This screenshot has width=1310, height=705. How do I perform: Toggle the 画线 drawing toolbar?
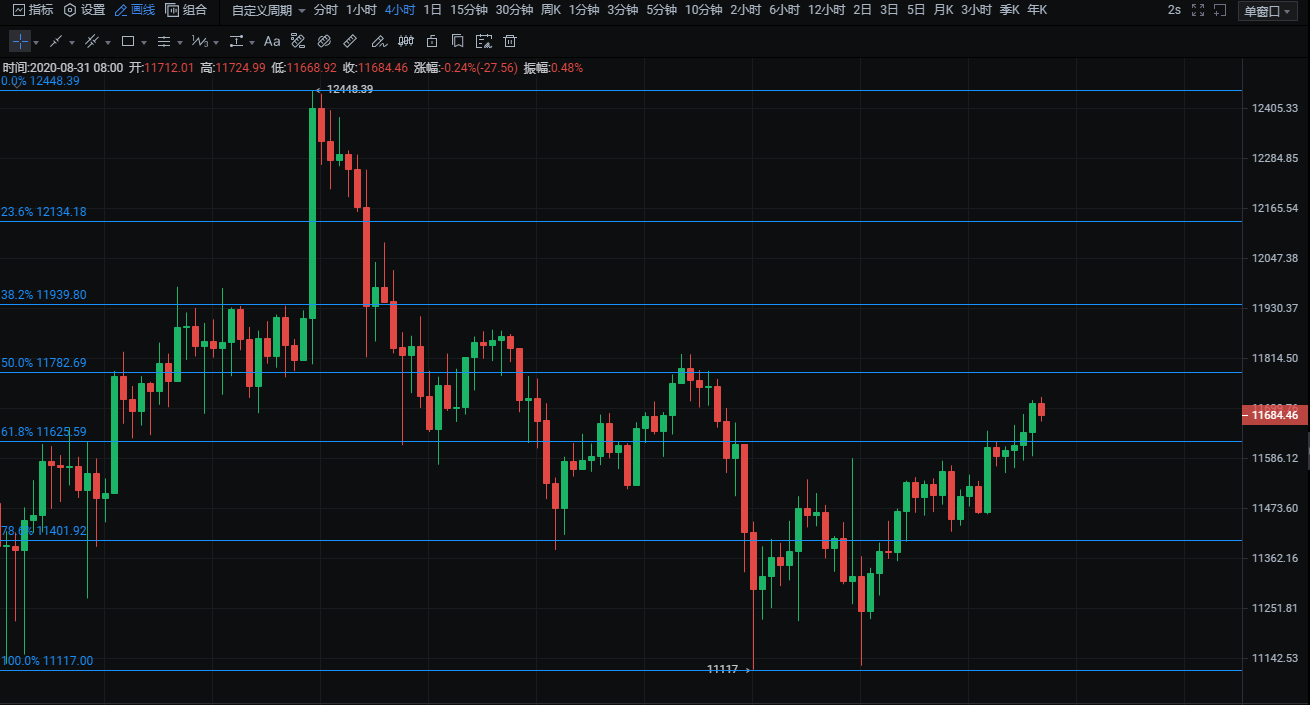134,10
